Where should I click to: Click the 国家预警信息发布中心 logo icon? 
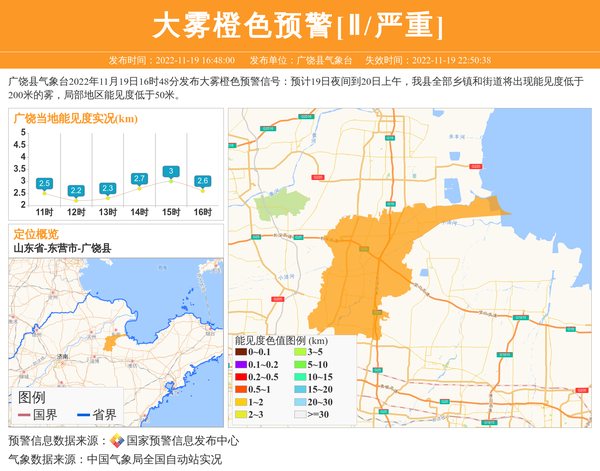(x=116, y=441)
